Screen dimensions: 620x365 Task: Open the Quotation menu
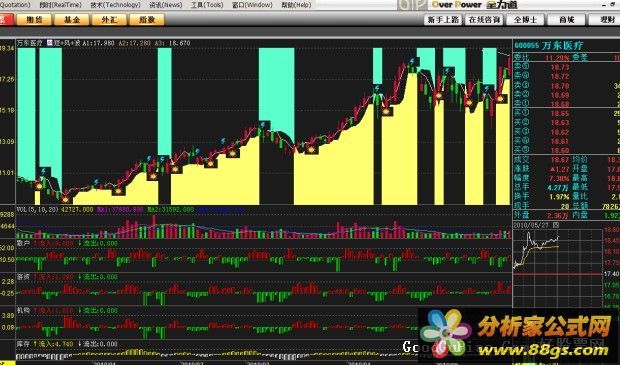pos(15,5)
